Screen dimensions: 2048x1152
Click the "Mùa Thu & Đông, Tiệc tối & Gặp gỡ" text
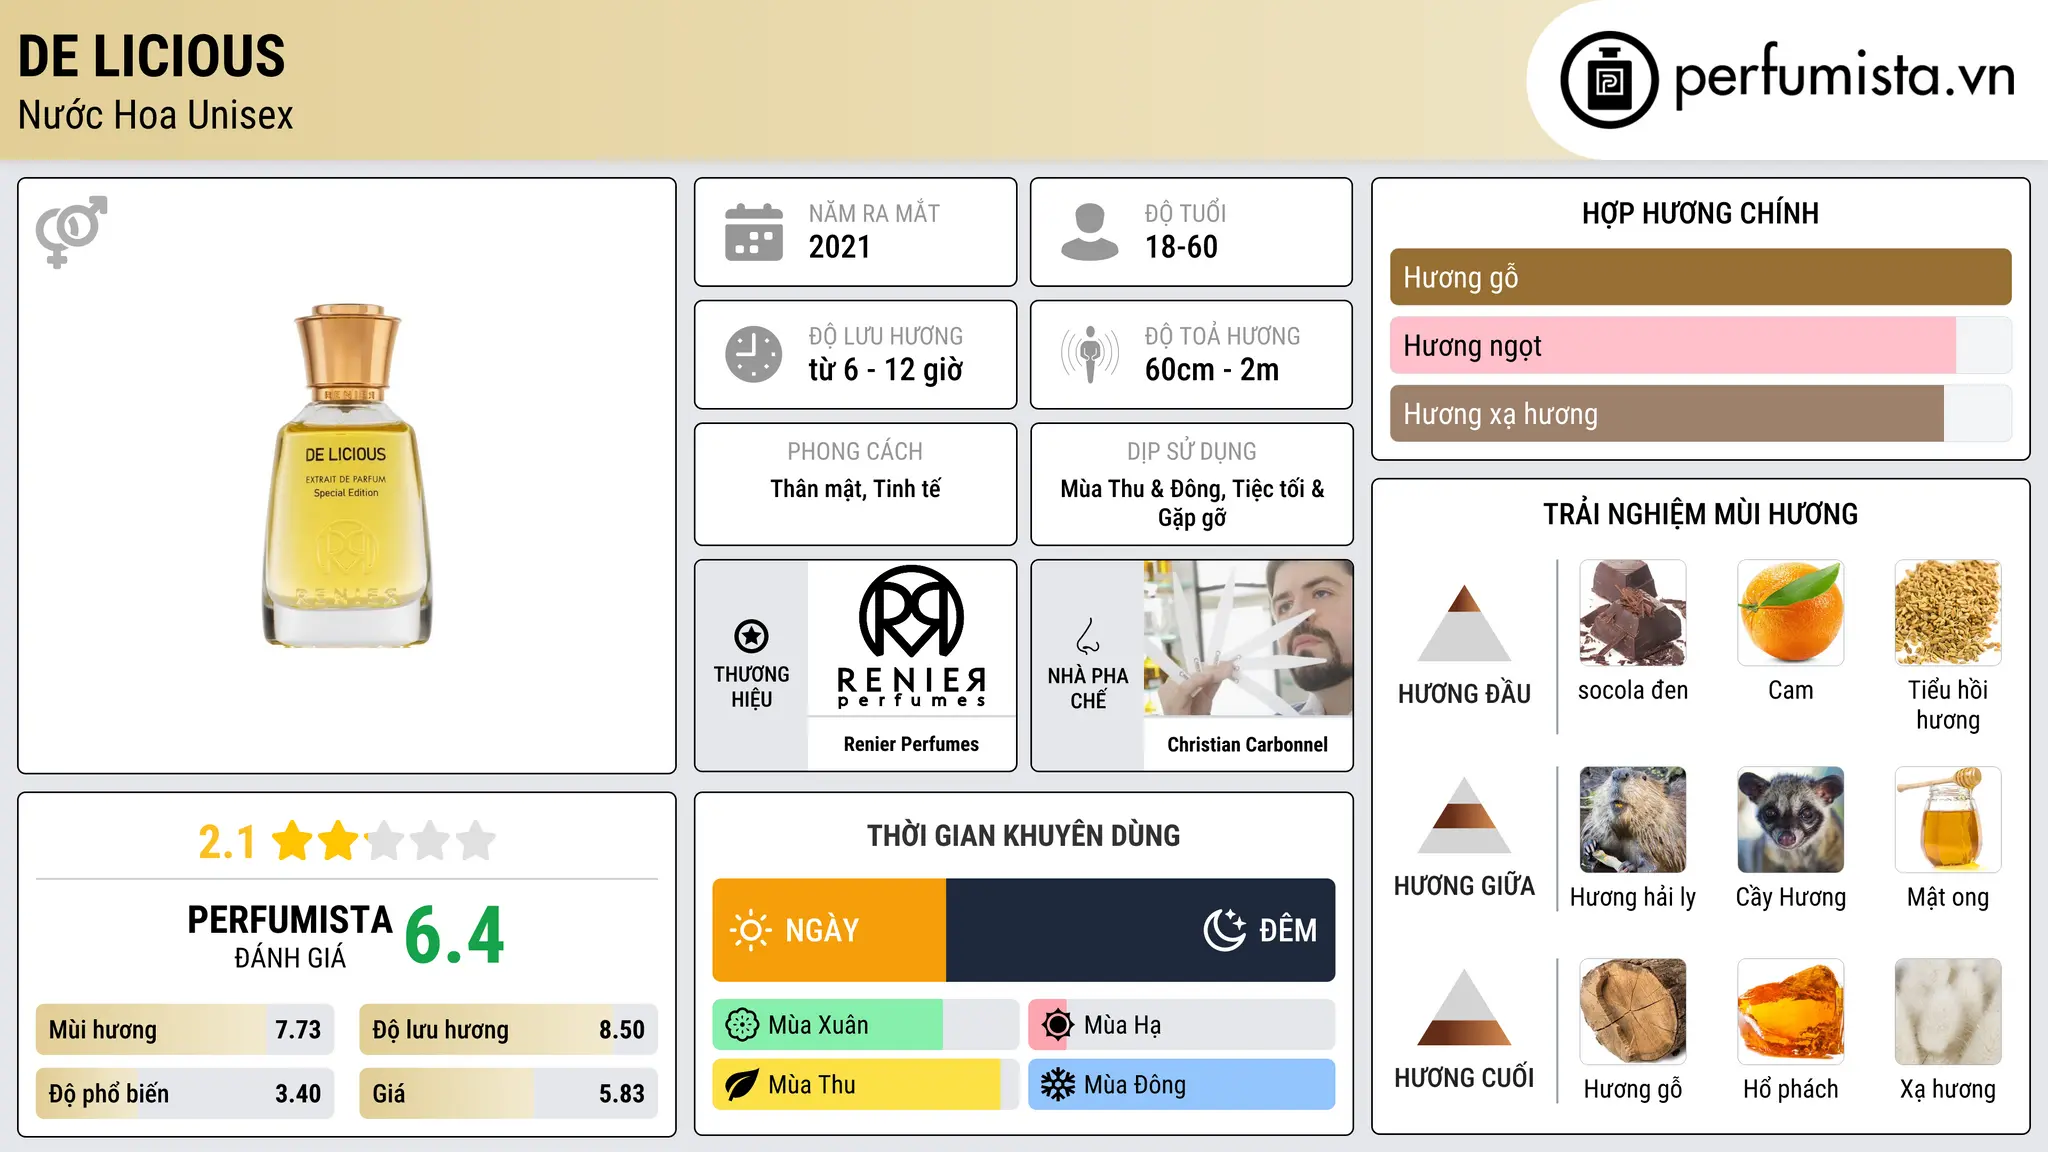click(1192, 503)
